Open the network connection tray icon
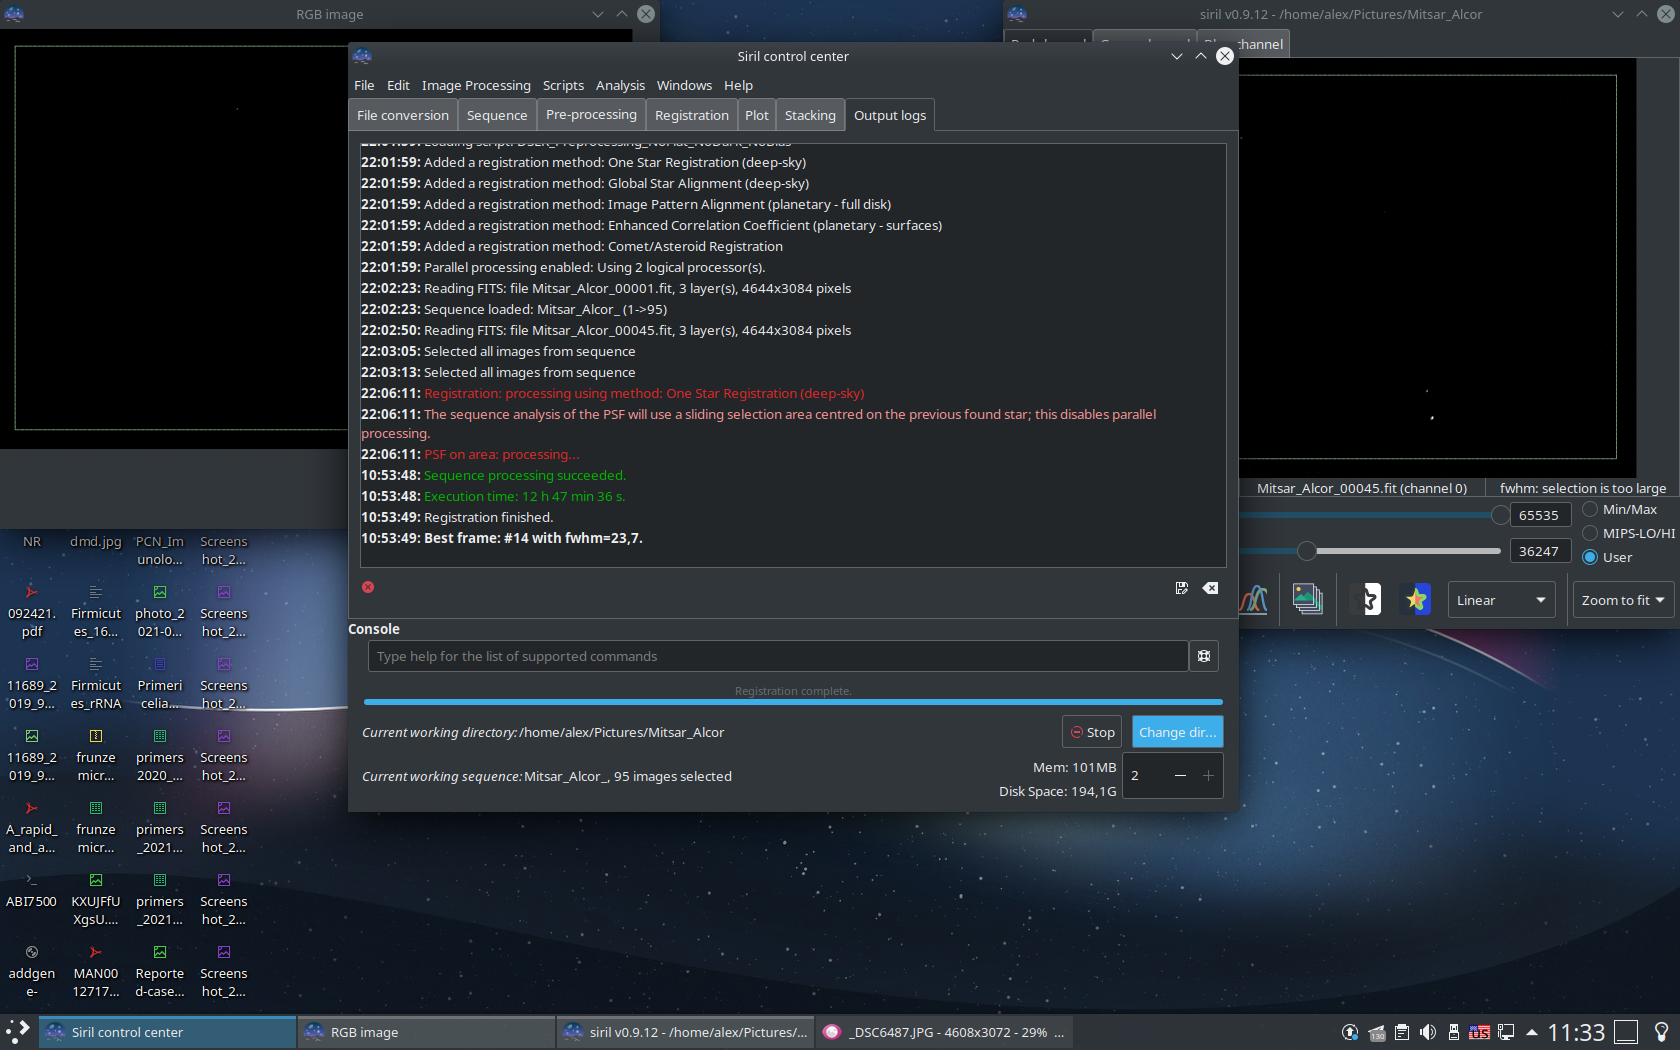 (1506, 1032)
